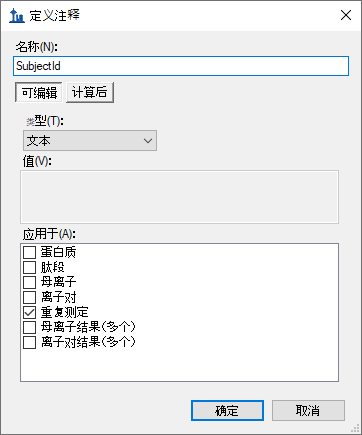The image size is (362, 435).
Task: Click the 重复测定 label text in list
Action: click(64, 312)
